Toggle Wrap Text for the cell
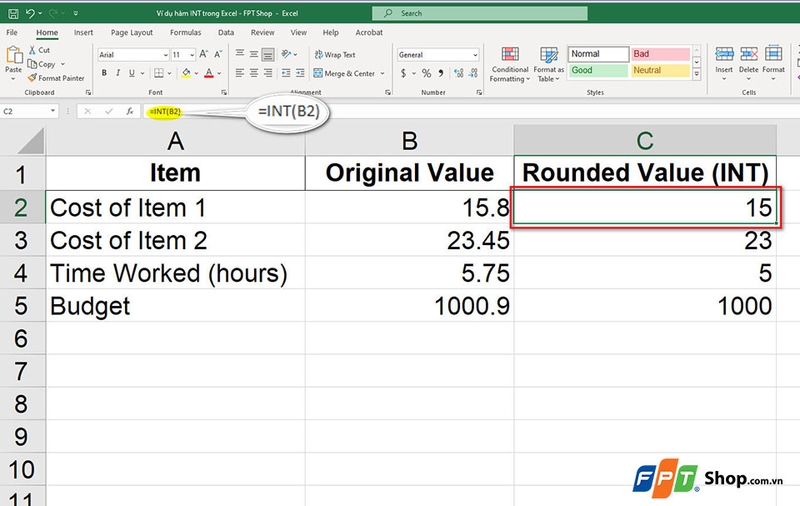This screenshot has height=506, width=800. [334, 55]
